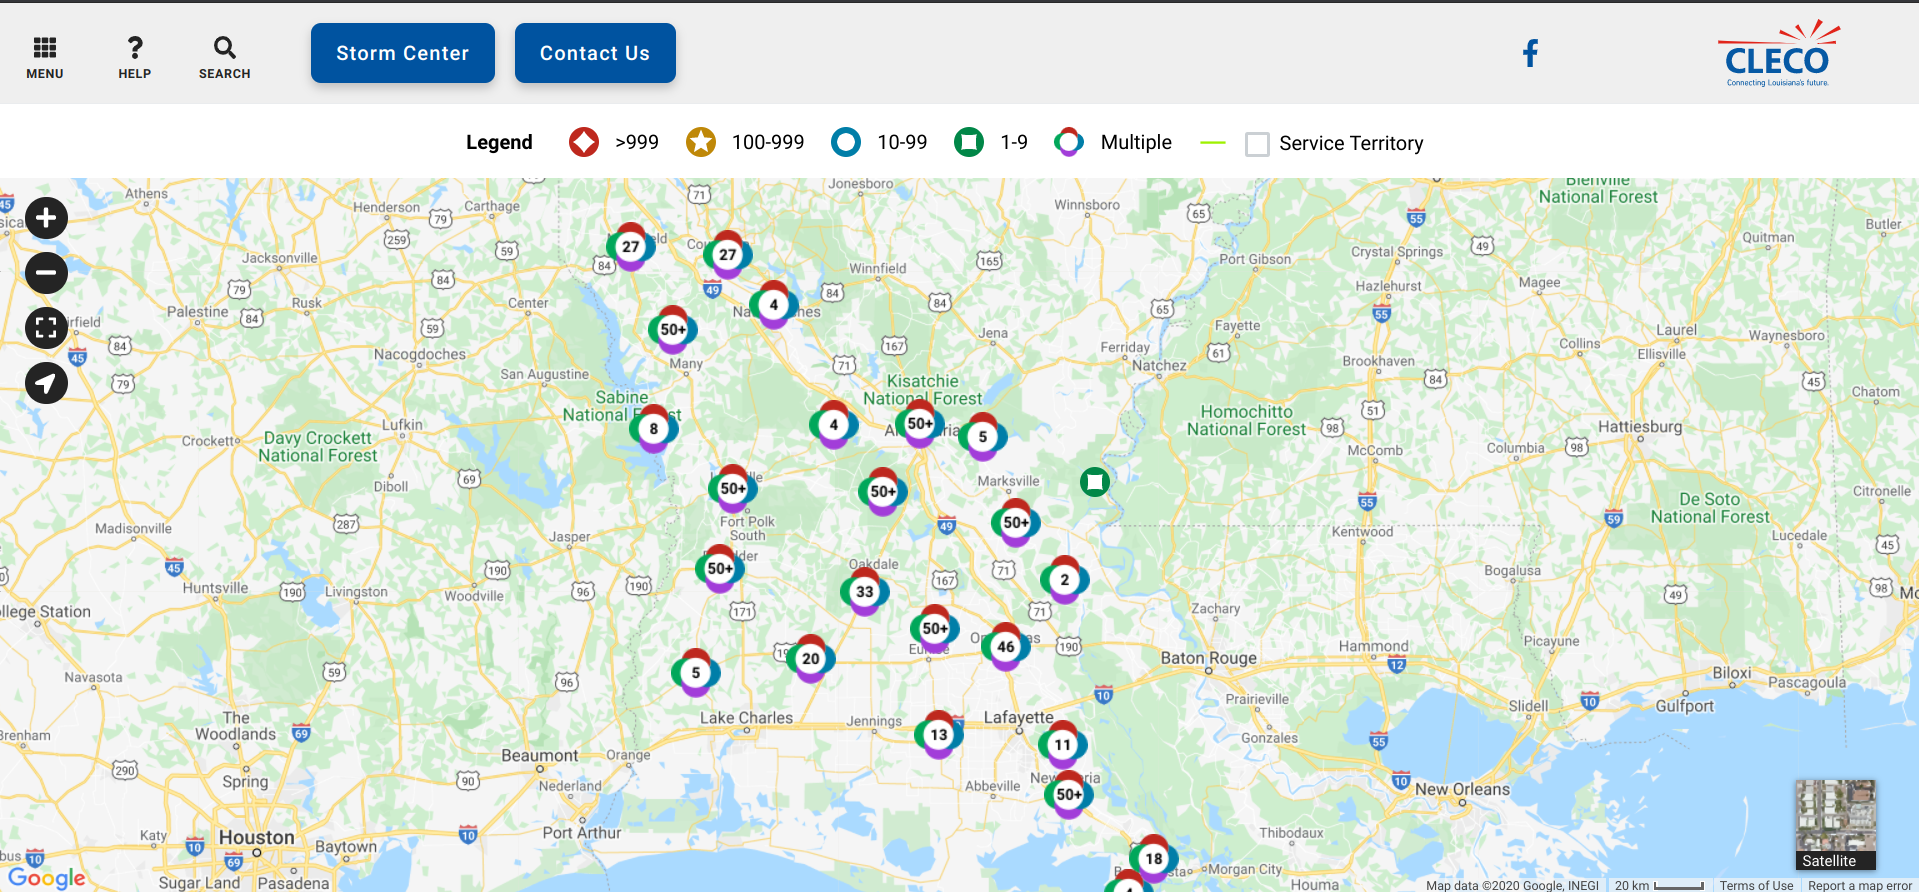Toggle fullscreen map view icon

46,328
